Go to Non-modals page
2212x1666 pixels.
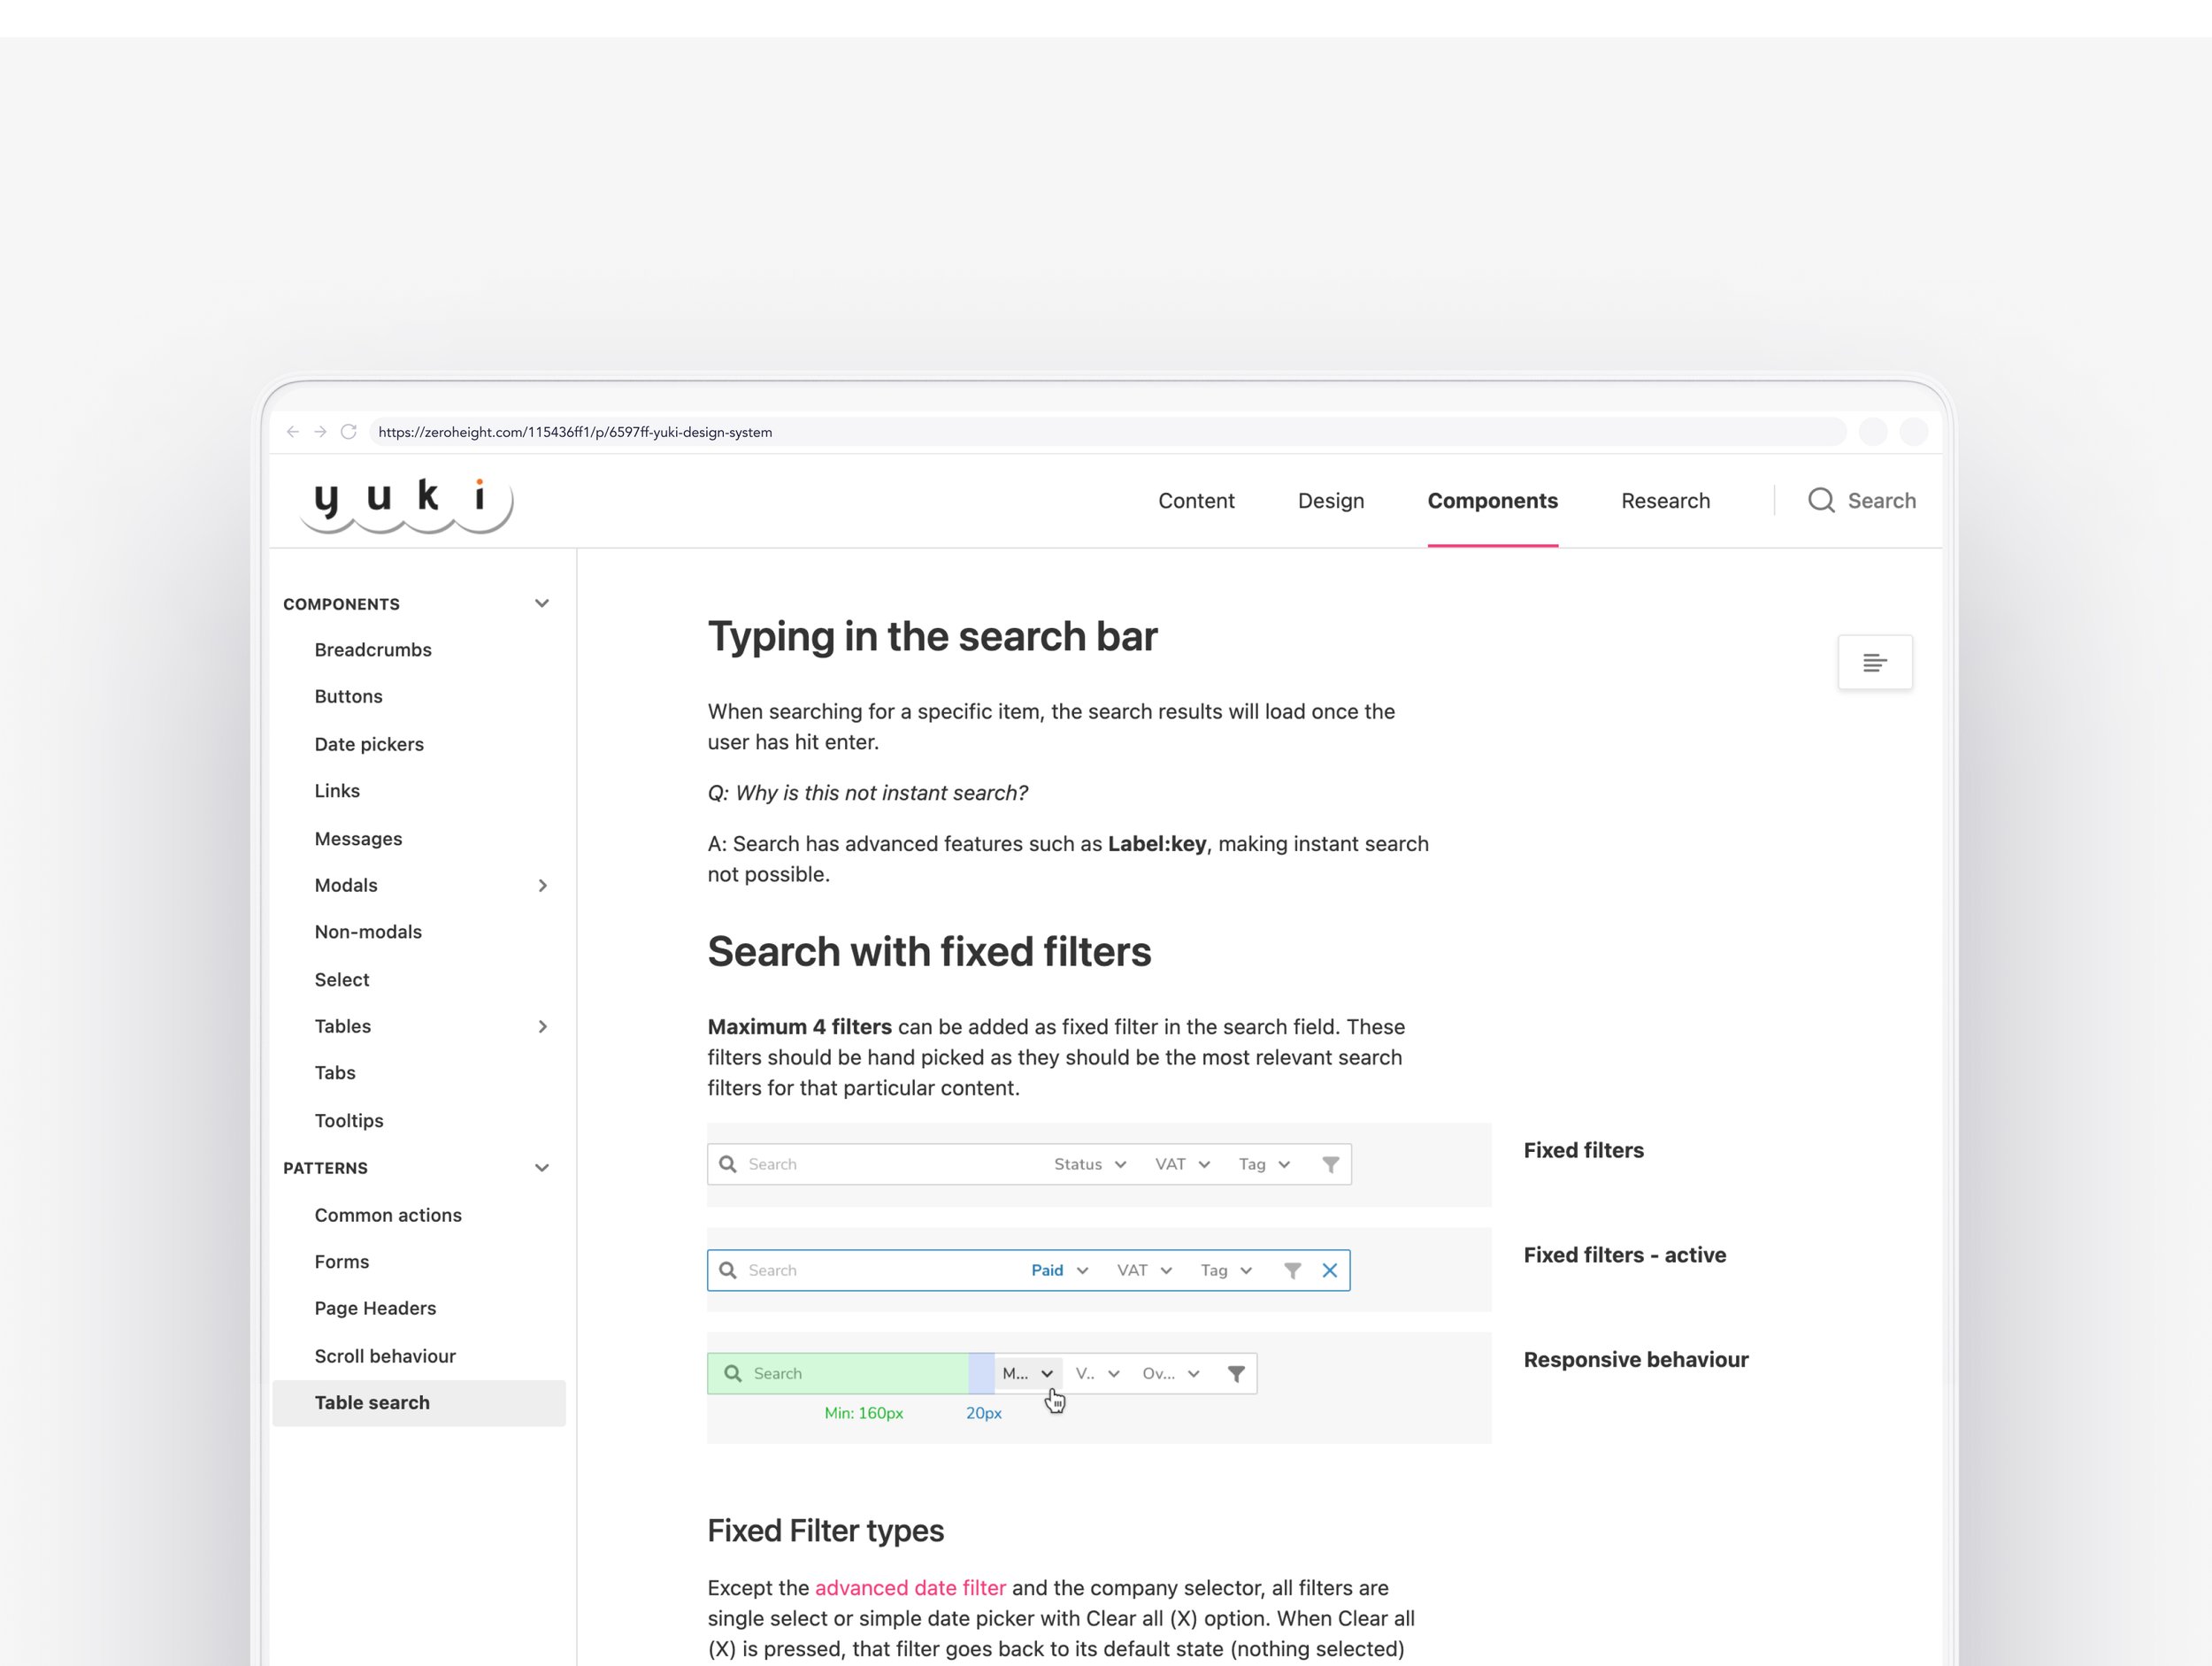368,932
